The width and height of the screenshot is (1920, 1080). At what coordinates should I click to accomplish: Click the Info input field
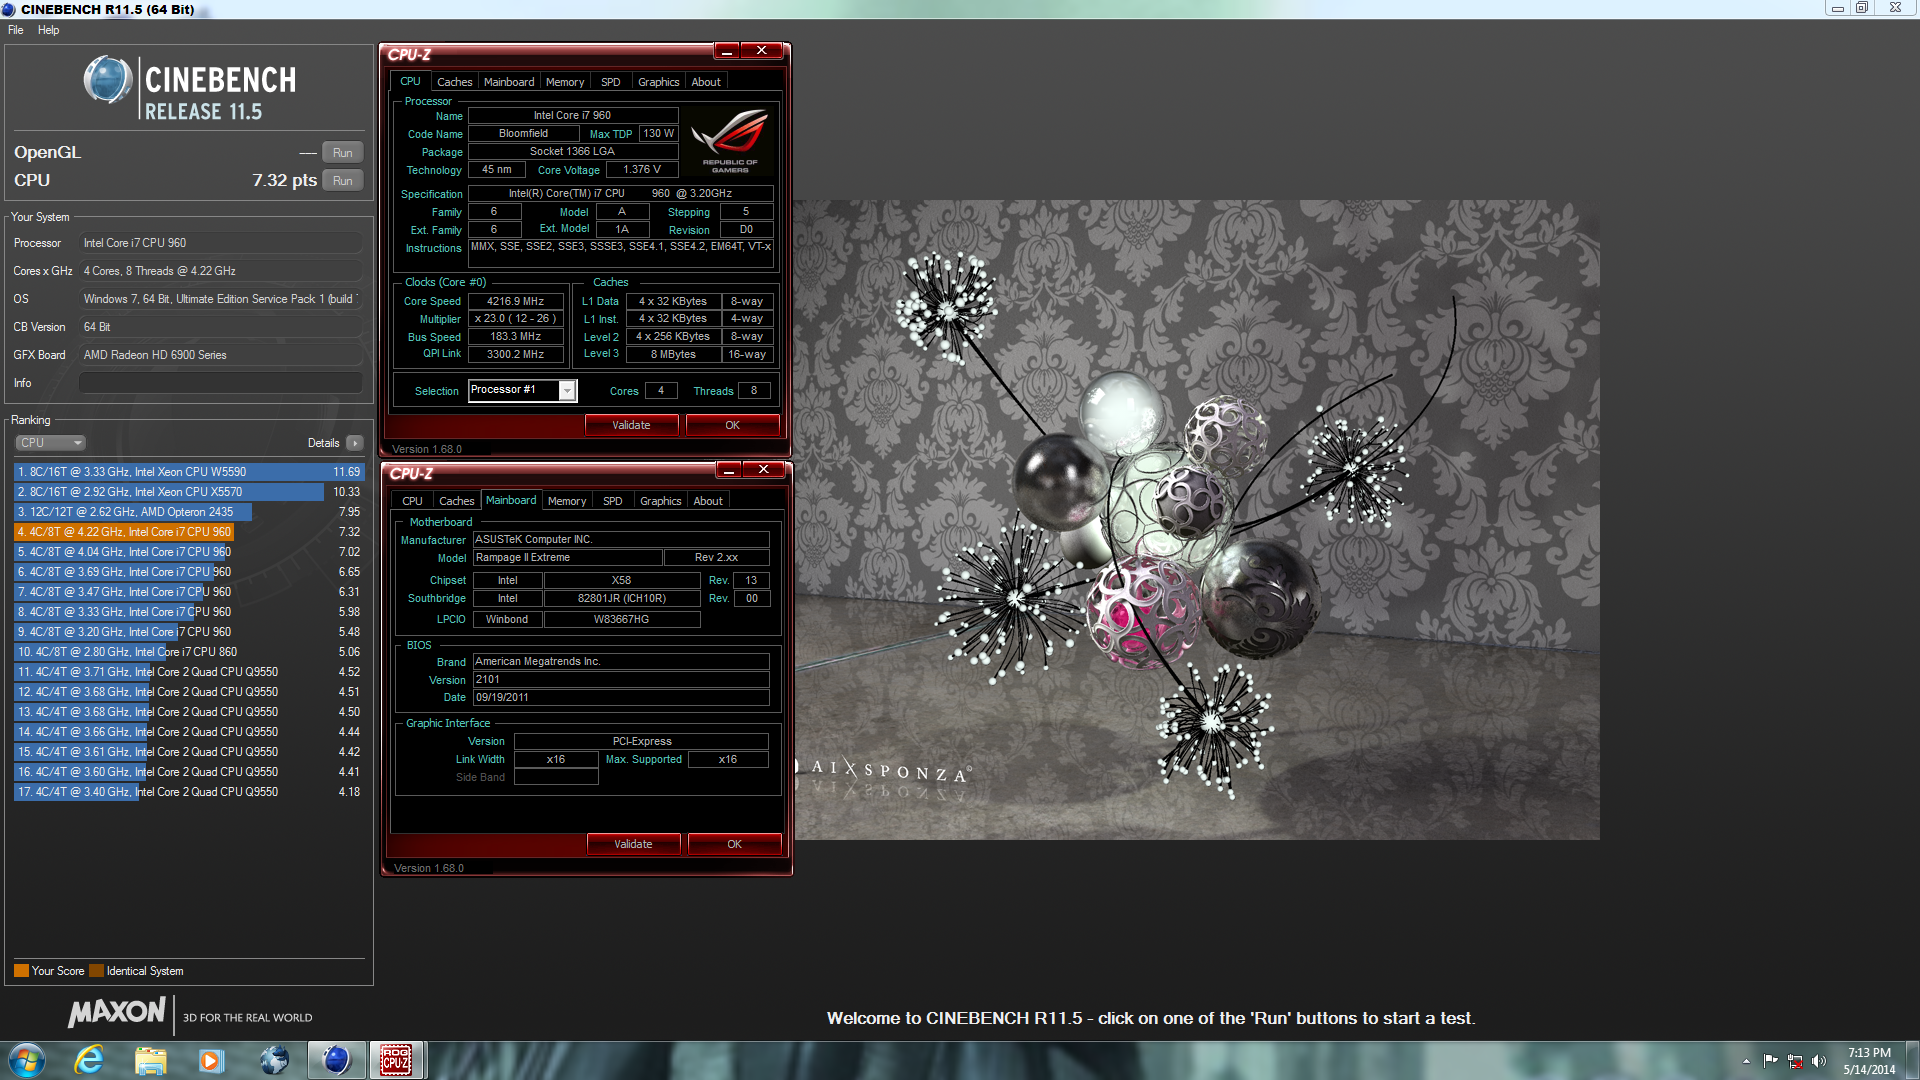[x=221, y=383]
